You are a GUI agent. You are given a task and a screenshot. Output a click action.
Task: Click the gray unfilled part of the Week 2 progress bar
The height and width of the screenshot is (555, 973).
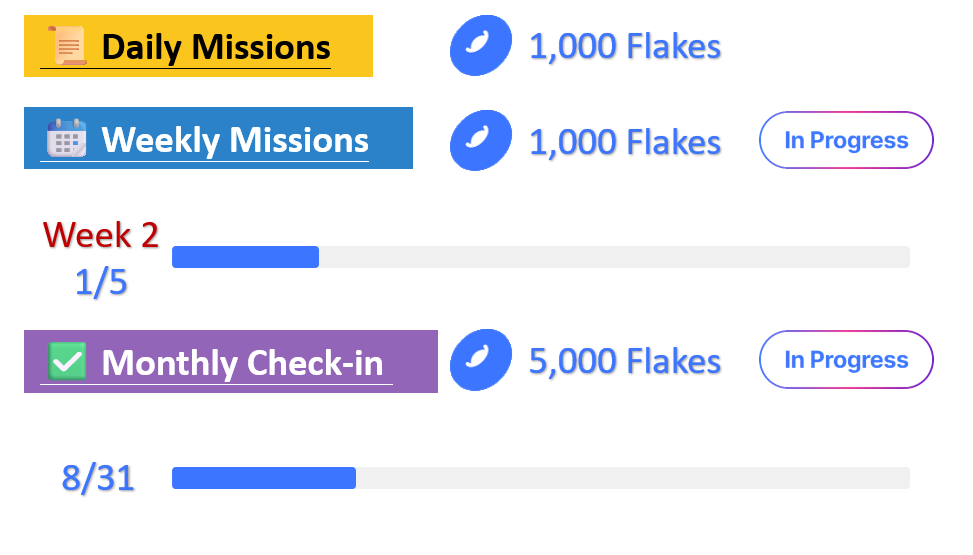613,257
